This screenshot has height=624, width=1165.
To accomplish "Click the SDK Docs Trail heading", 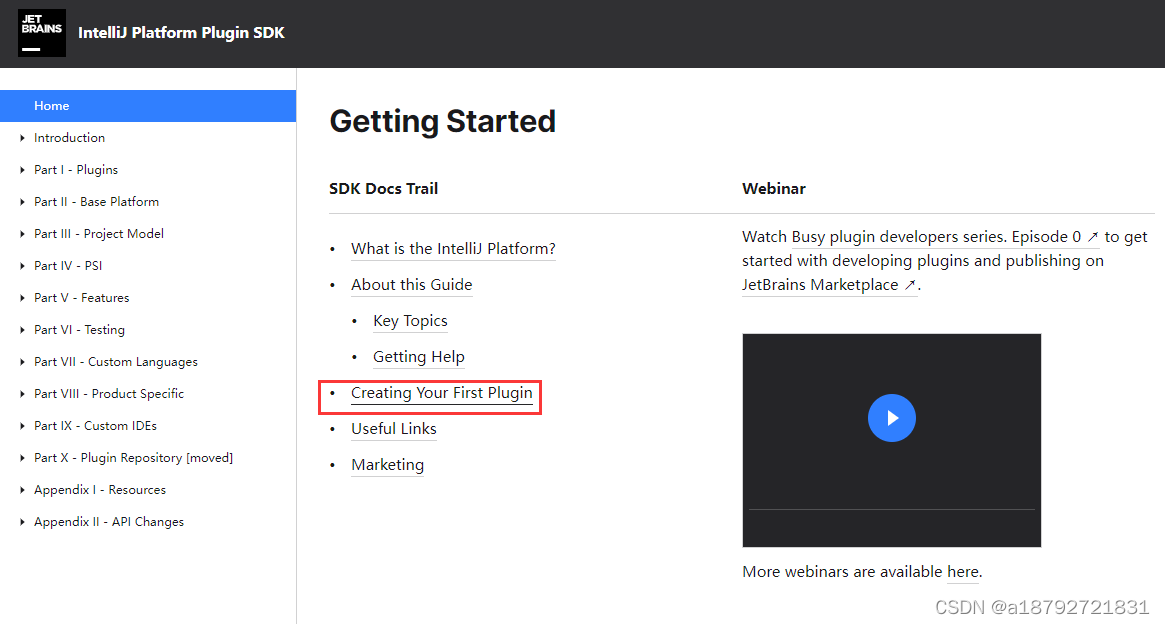I will (383, 189).
